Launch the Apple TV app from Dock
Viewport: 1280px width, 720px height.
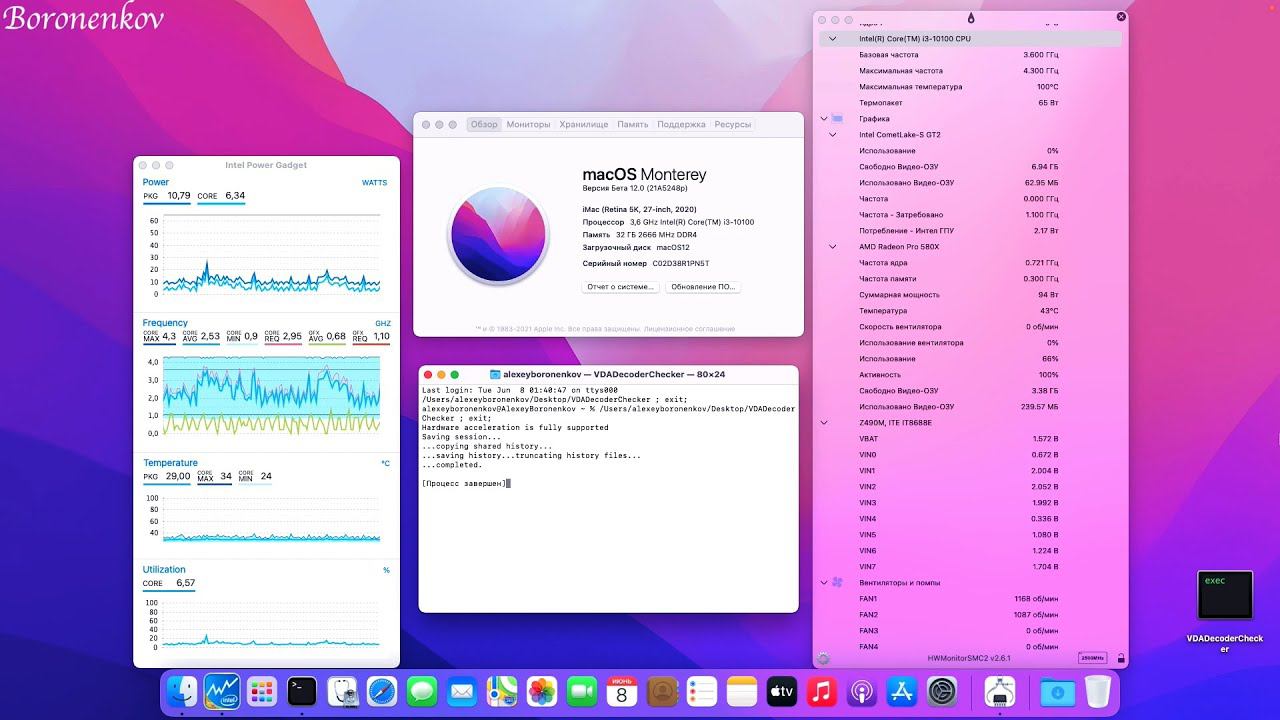click(x=781, y=691)
